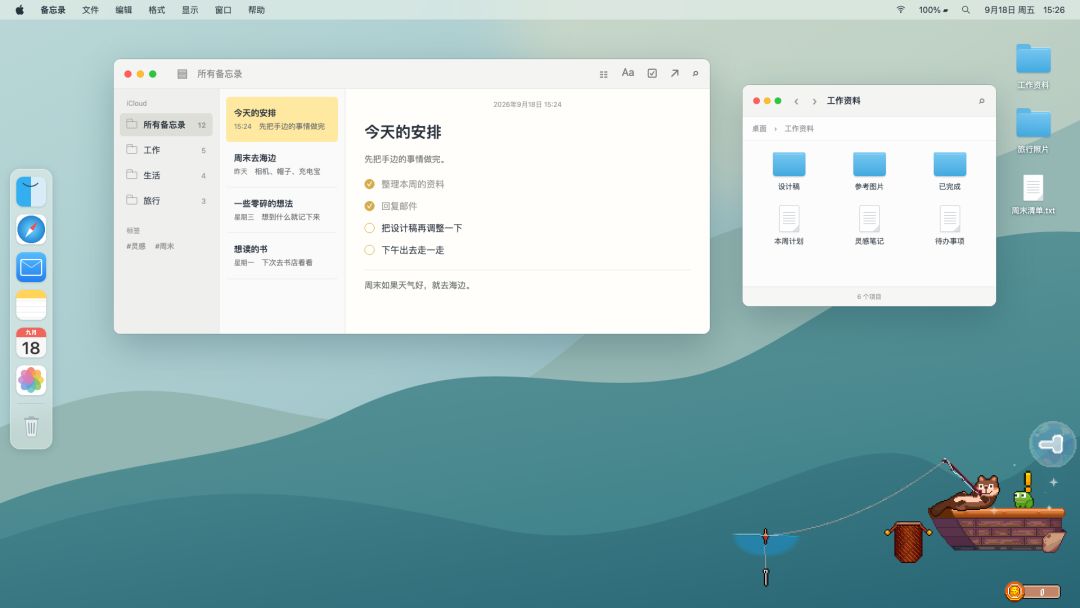Launch Safari from the Dock
The image size is (1080, 608).
coord(31,229)
